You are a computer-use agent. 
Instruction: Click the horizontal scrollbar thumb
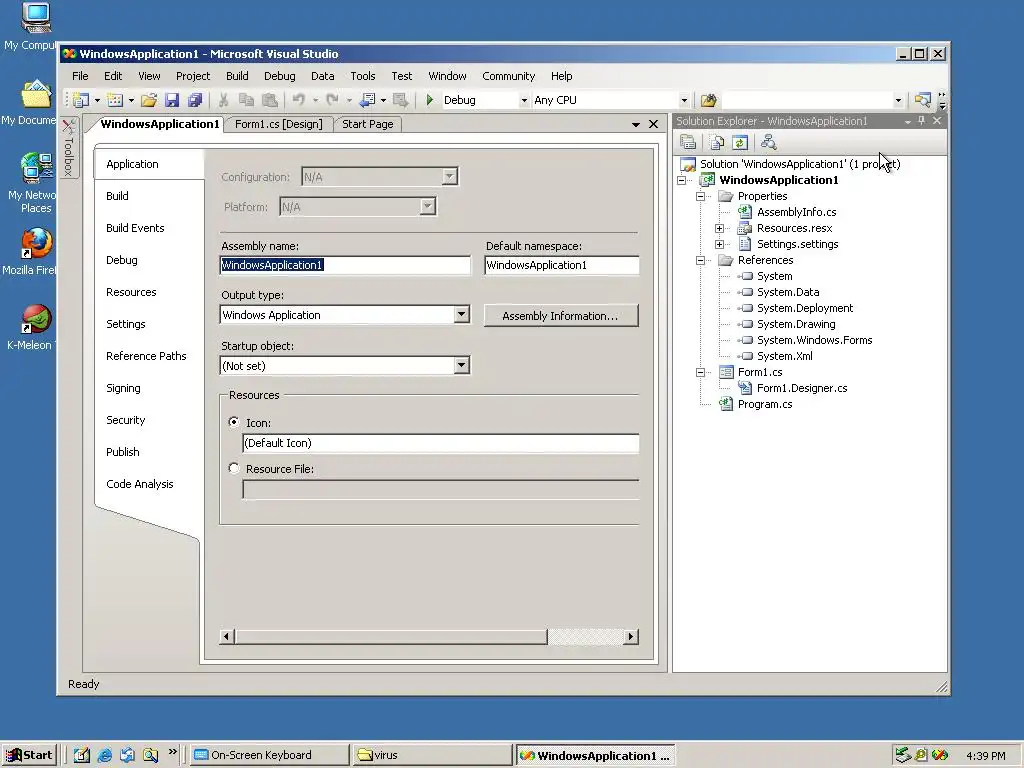(391, 636)
